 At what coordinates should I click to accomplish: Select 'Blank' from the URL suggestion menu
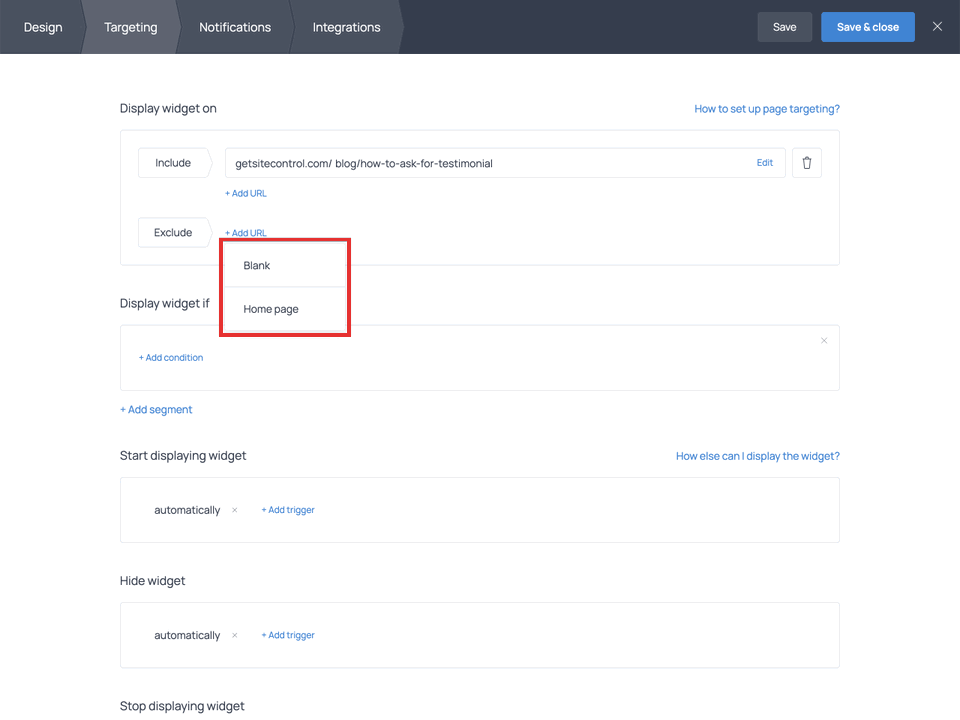pos(256,265)
